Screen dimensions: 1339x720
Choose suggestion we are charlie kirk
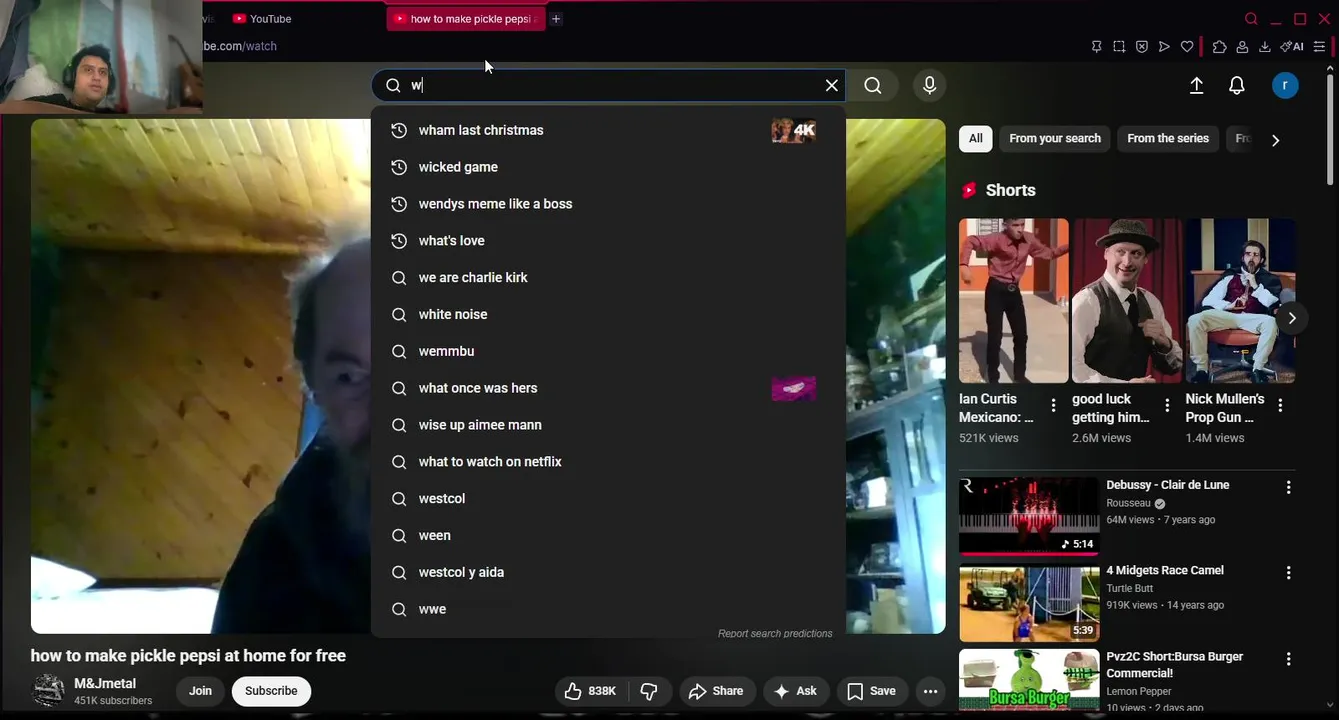(608, 278)
